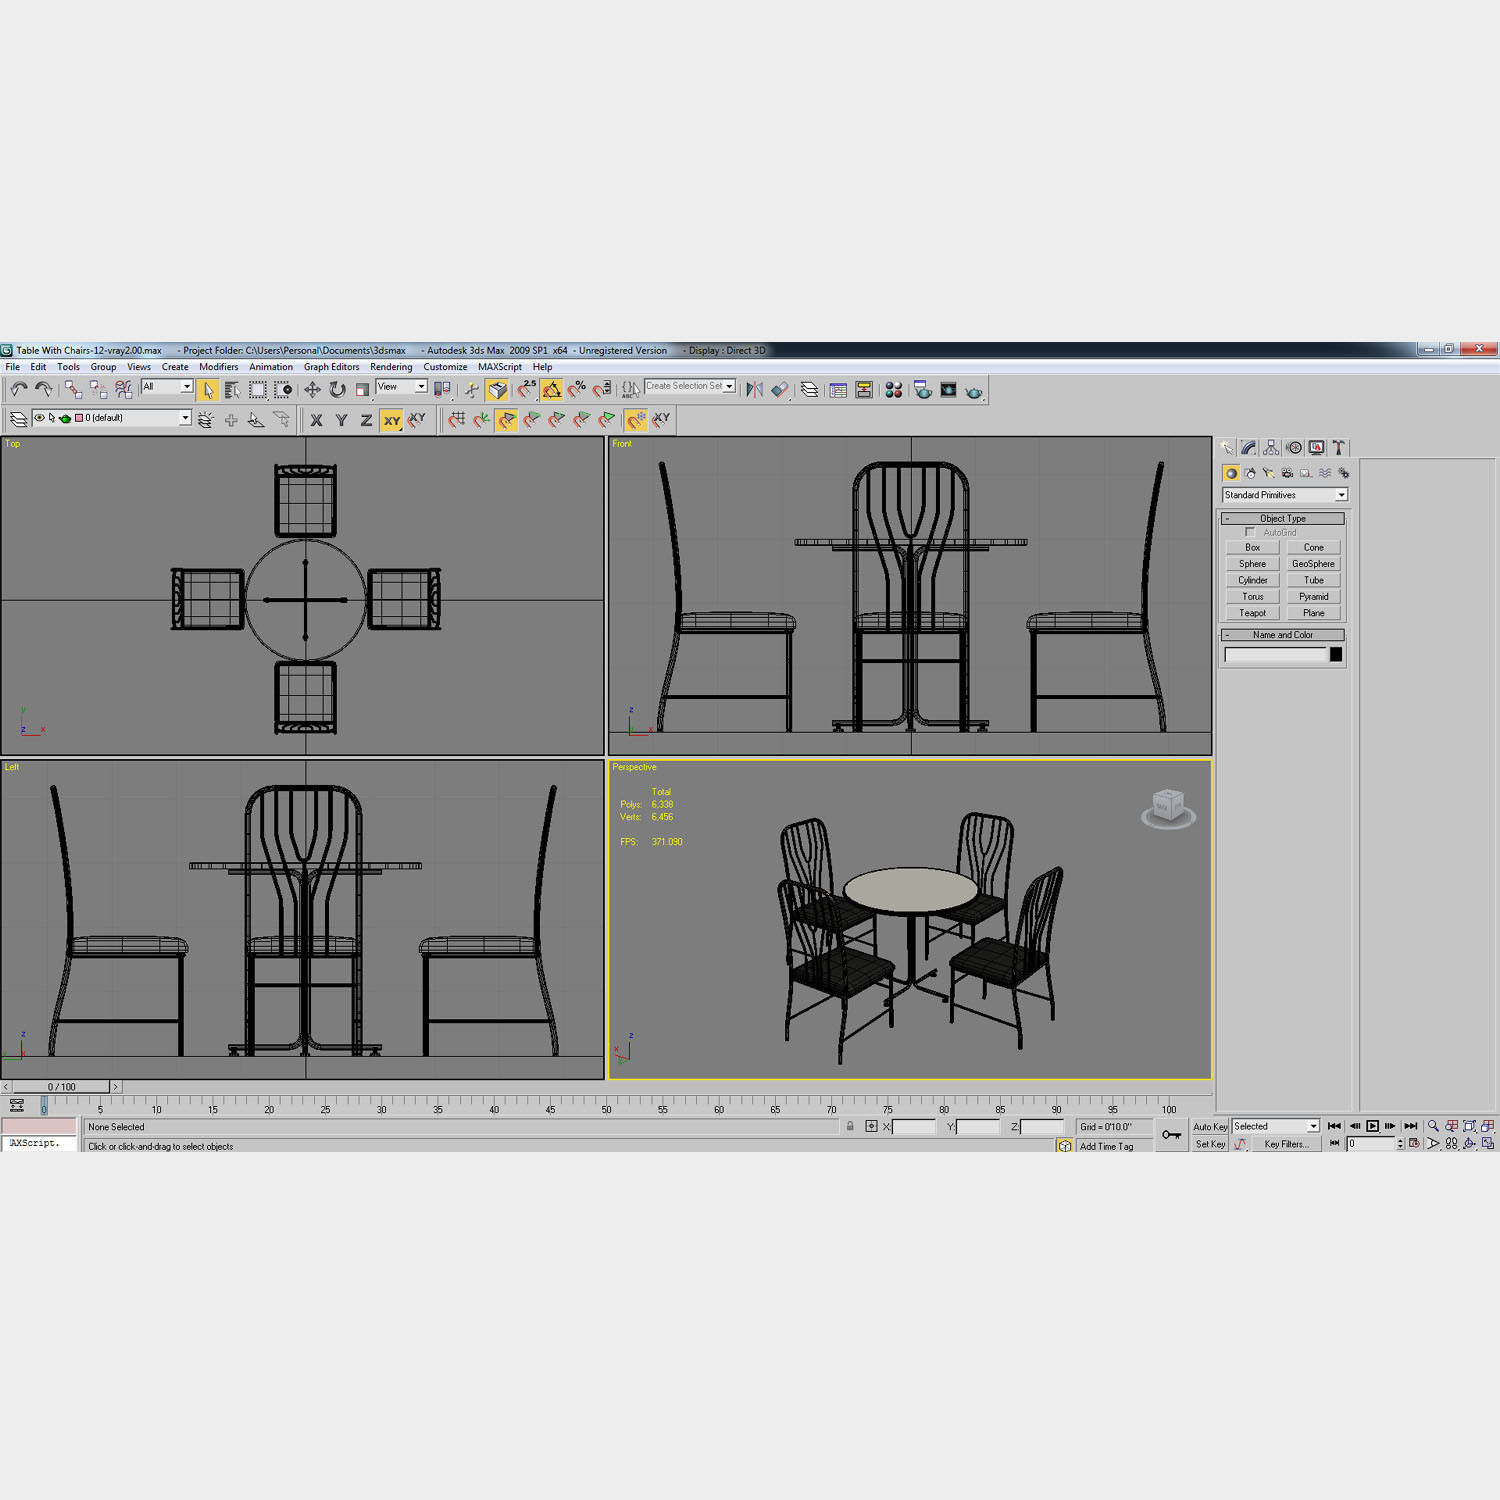1500x1500 pixels.
Task: Open the Render Setup teapot icon
Action: point(923,390)
